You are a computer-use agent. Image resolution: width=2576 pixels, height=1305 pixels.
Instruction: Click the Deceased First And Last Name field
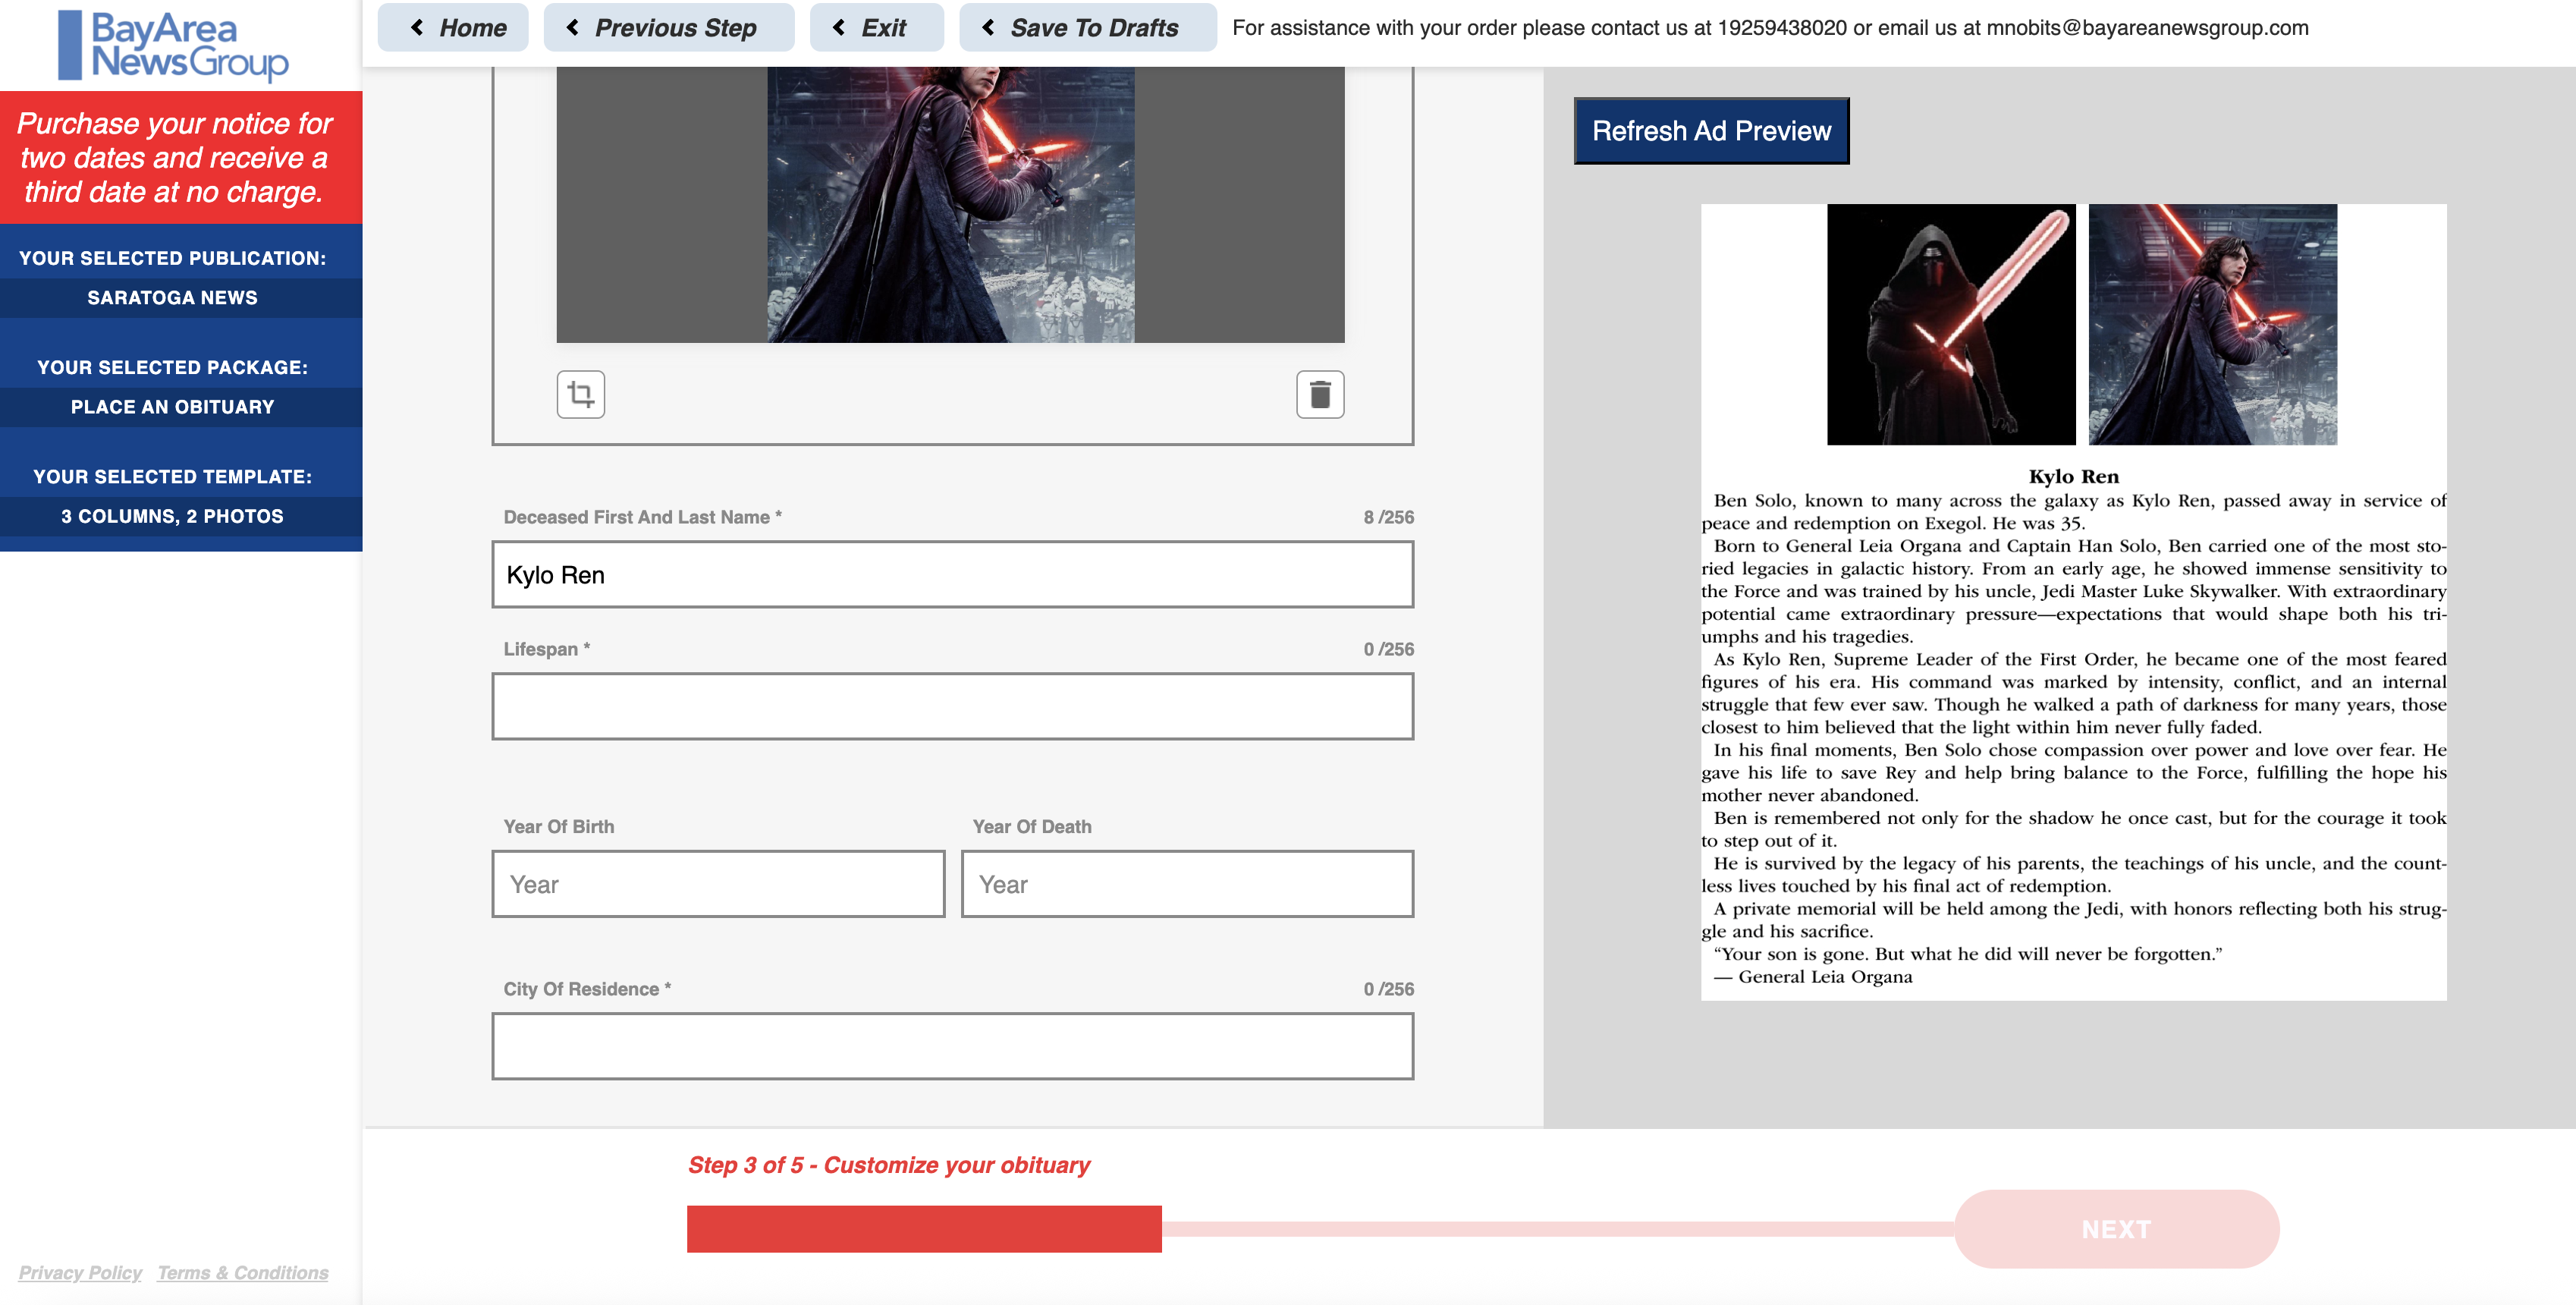[x=951, y=575]
